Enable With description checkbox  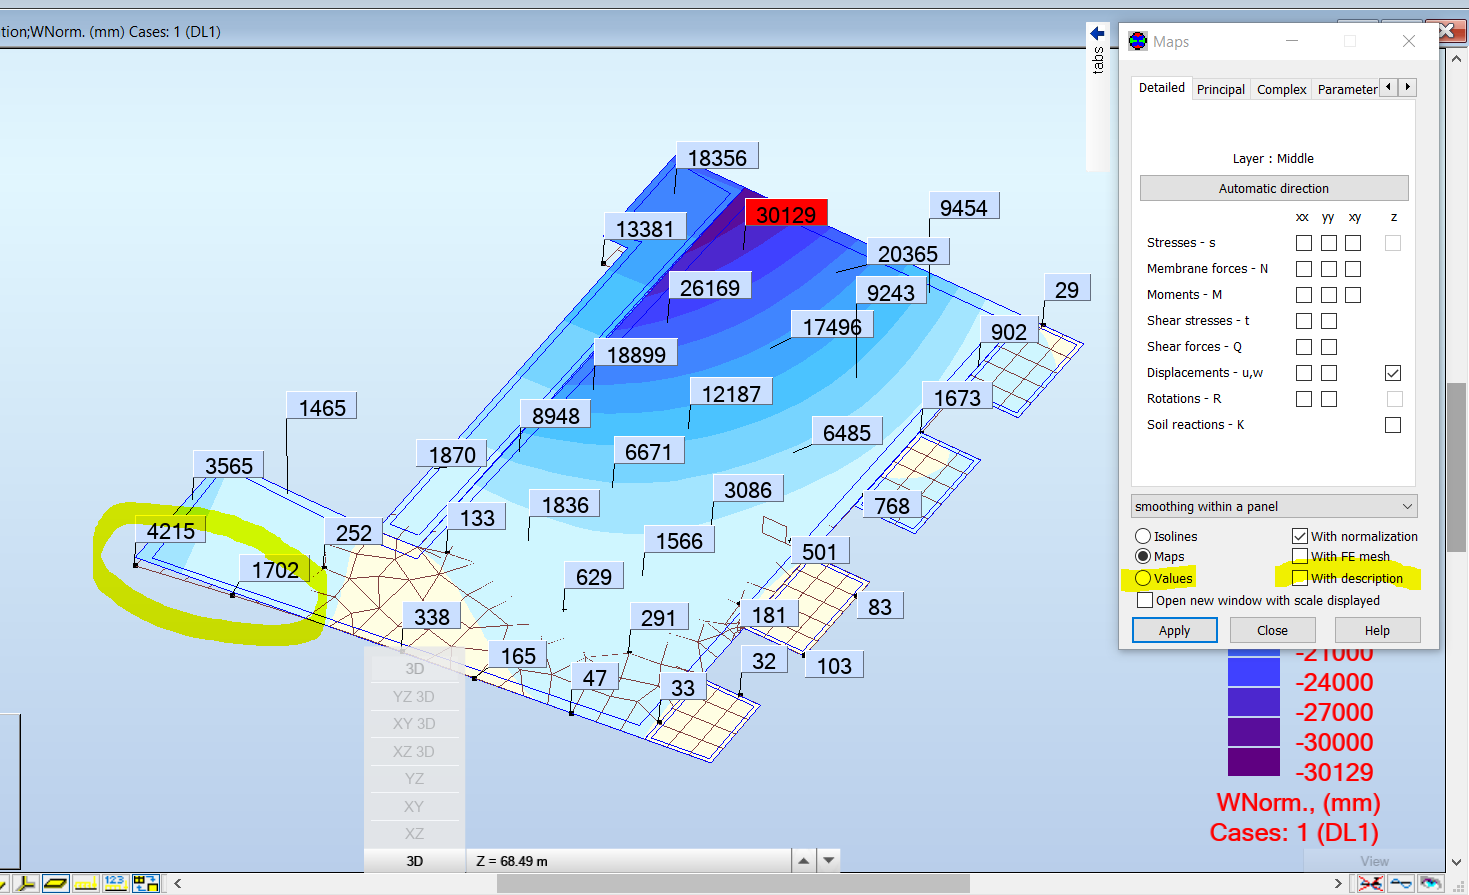point(1300,578)
